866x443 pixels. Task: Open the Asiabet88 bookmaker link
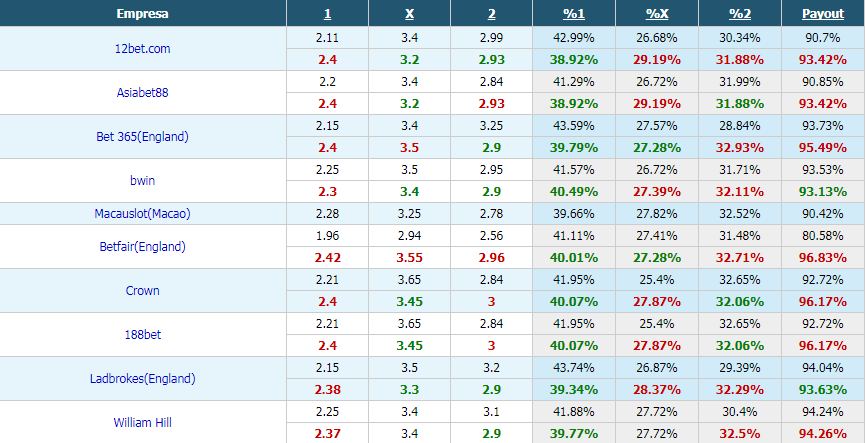click(142, 93)
